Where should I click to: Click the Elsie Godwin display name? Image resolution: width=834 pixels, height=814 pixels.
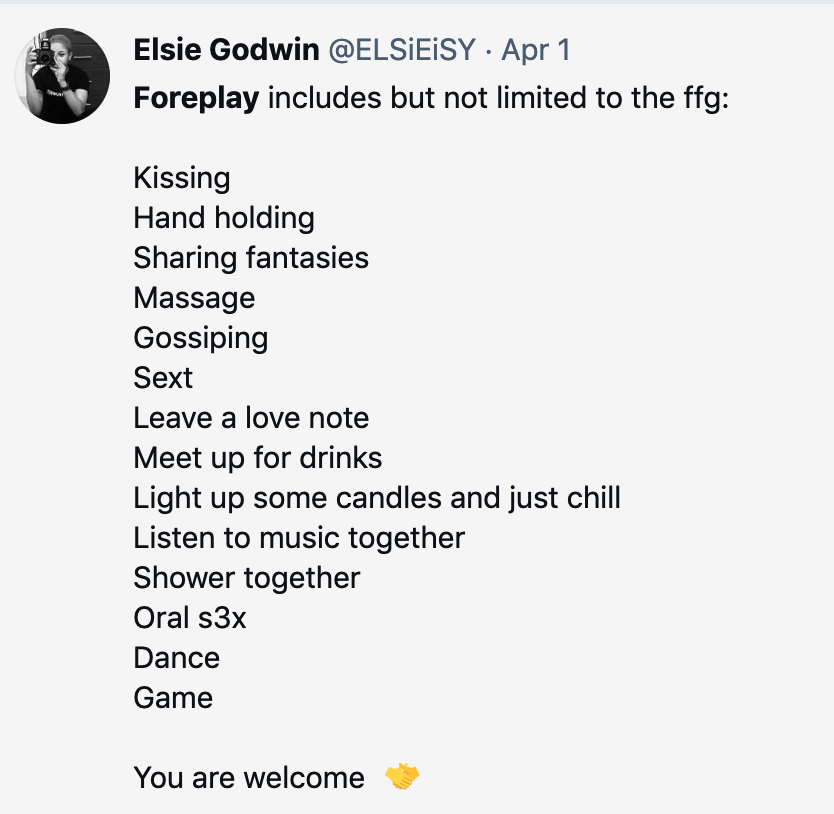point(226,50)
